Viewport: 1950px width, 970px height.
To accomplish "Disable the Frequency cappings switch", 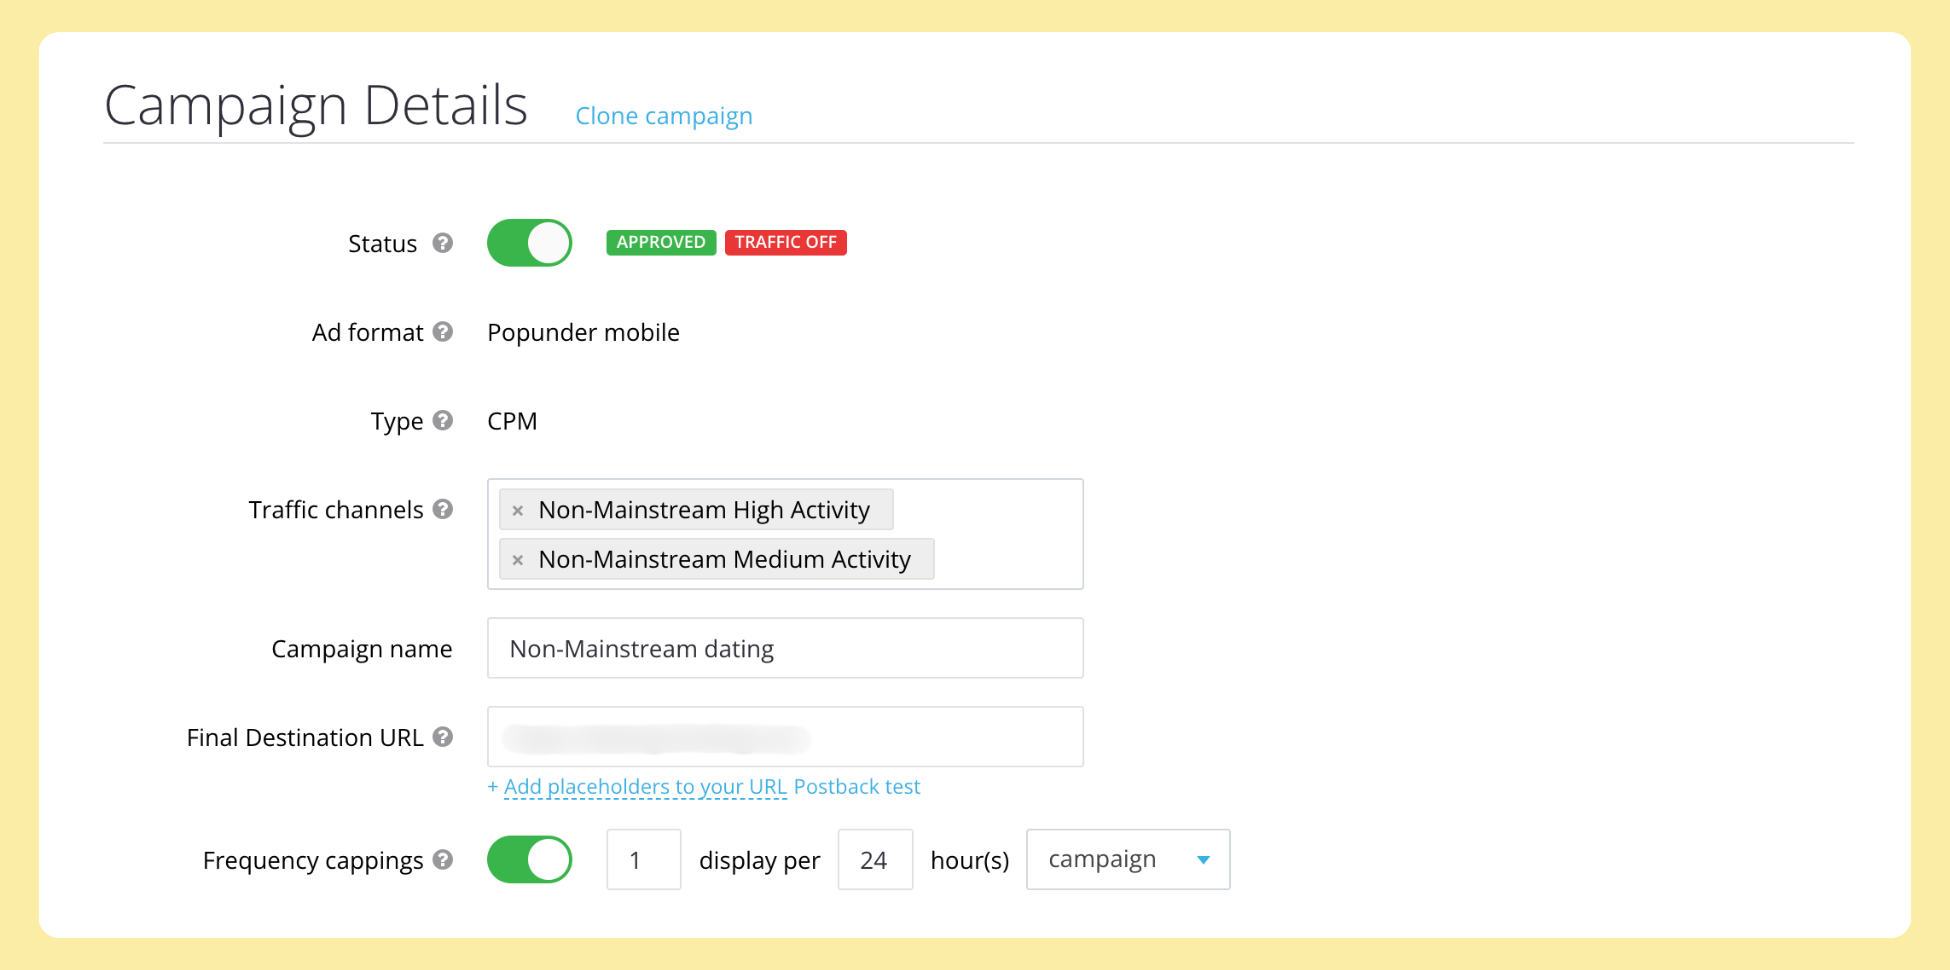I will point(529,860).
